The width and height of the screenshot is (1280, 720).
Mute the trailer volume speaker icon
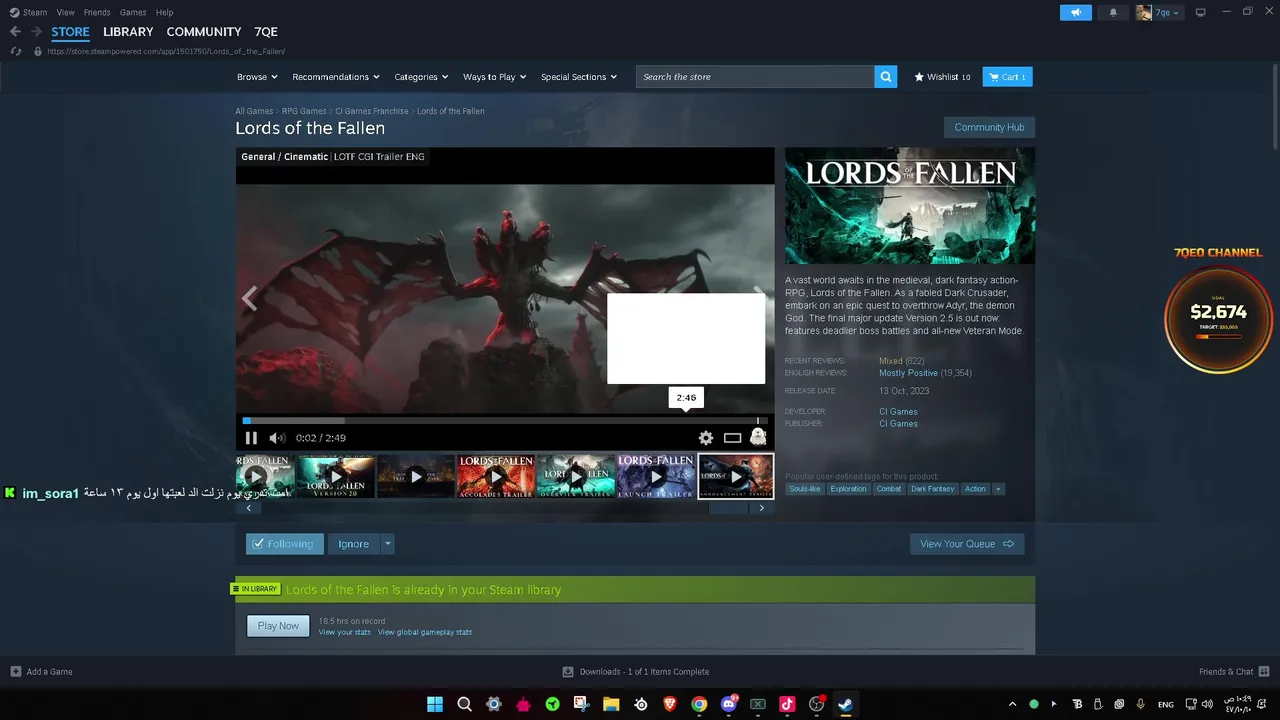coord(277,438)
